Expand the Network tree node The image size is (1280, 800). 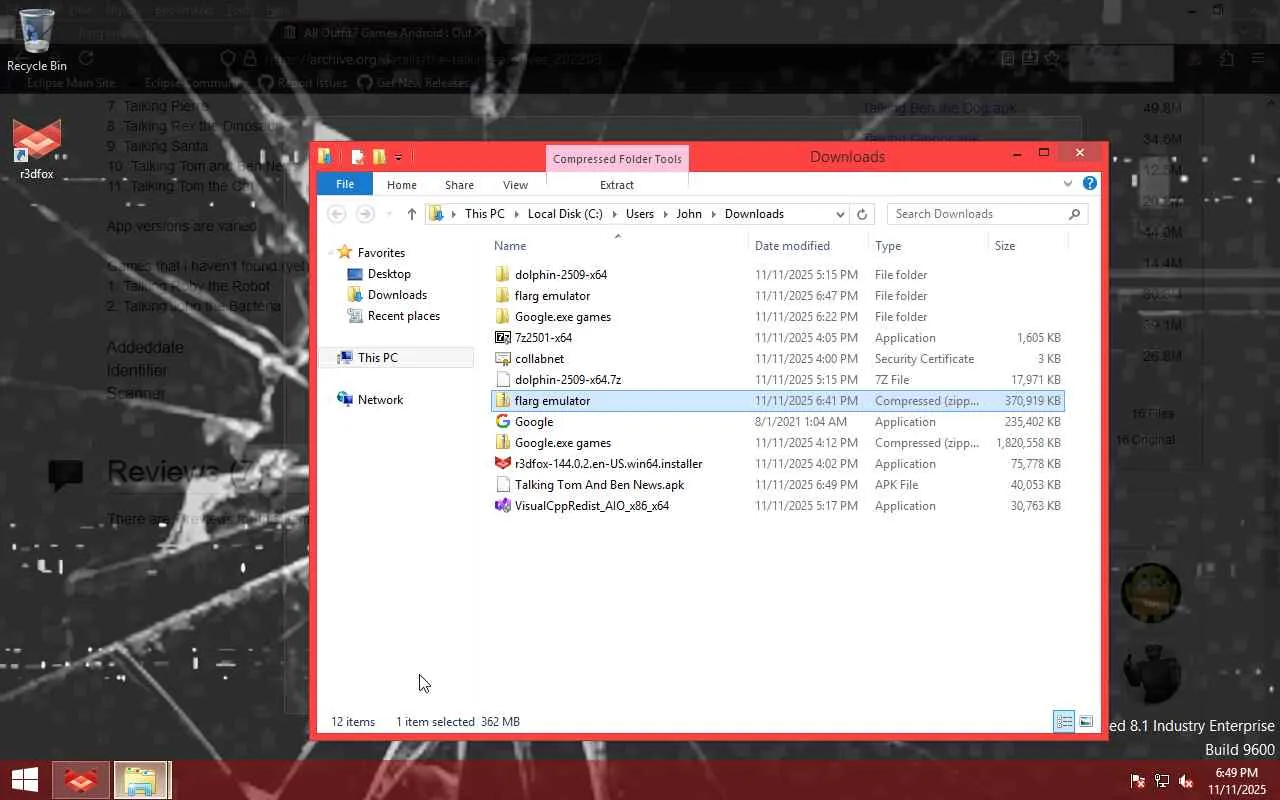click(x=329, y=400)
